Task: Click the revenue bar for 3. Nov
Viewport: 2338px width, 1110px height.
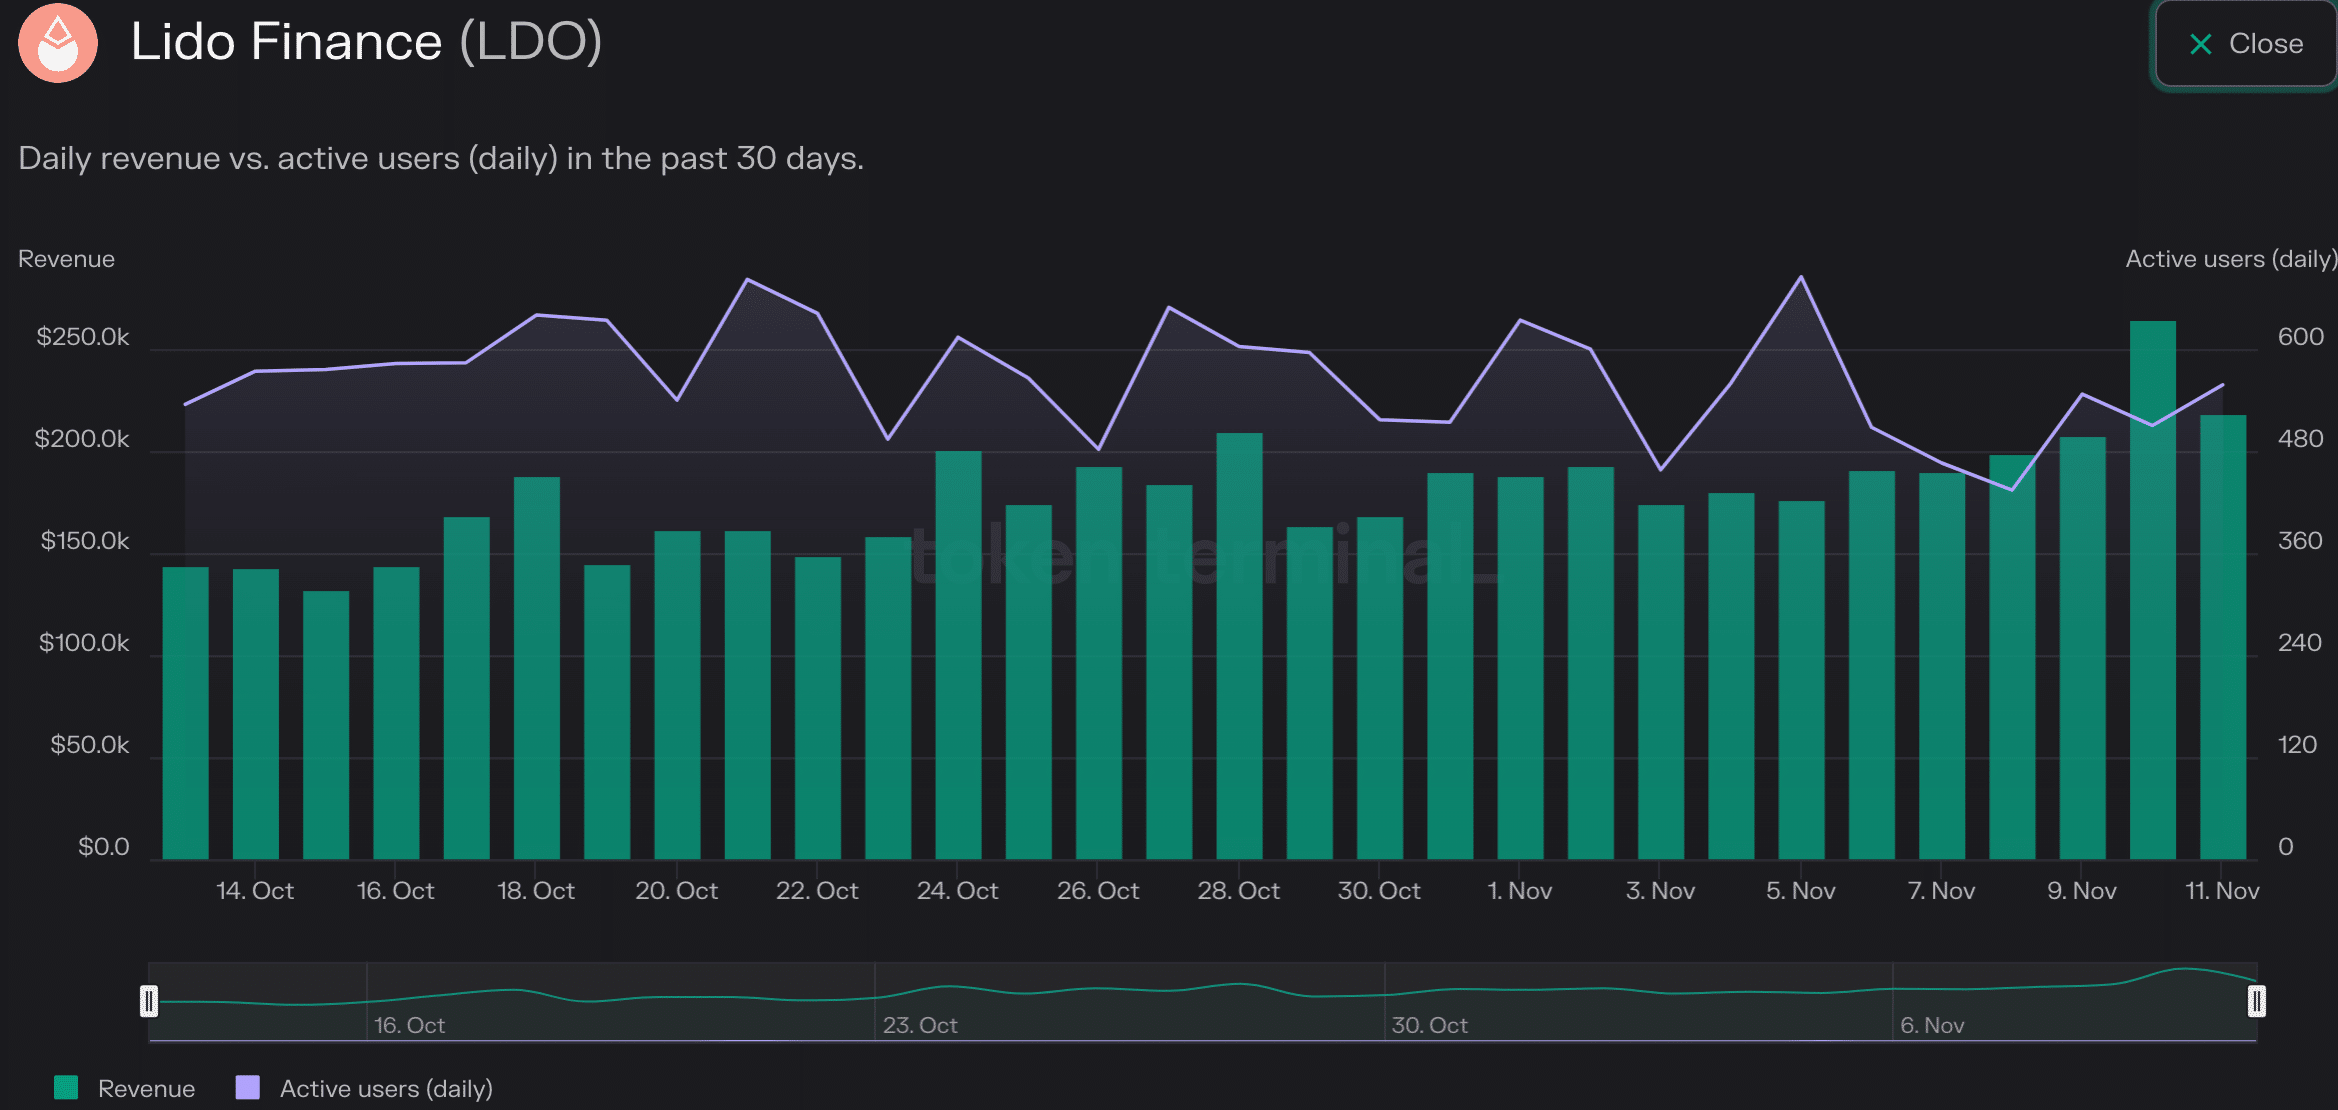Action: pos(1661,682)
